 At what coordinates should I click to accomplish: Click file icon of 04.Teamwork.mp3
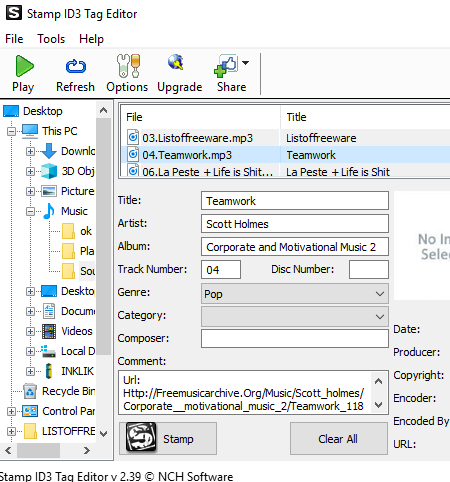click(133, 154)
